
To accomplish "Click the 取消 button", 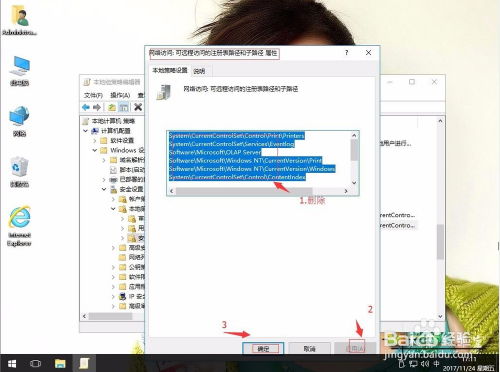I will tap(309, 348).
